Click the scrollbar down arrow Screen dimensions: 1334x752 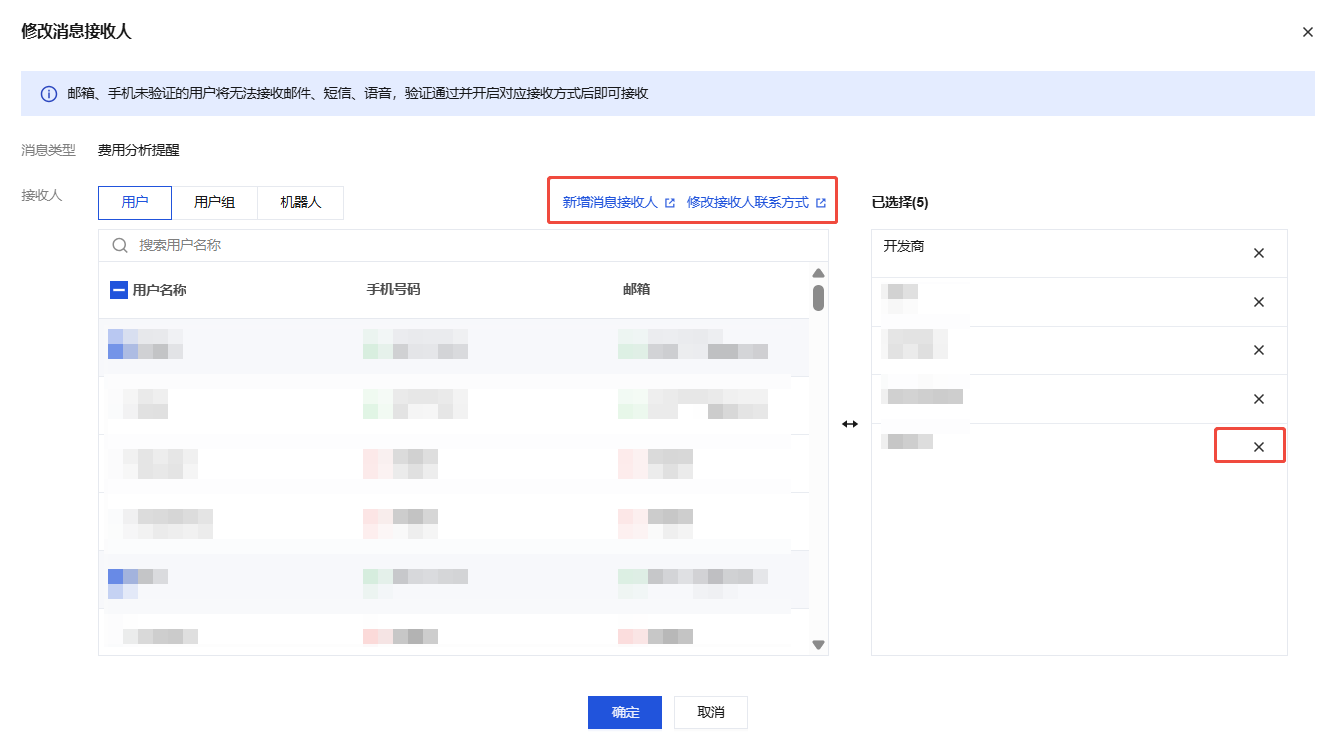[x=818, y=645]
